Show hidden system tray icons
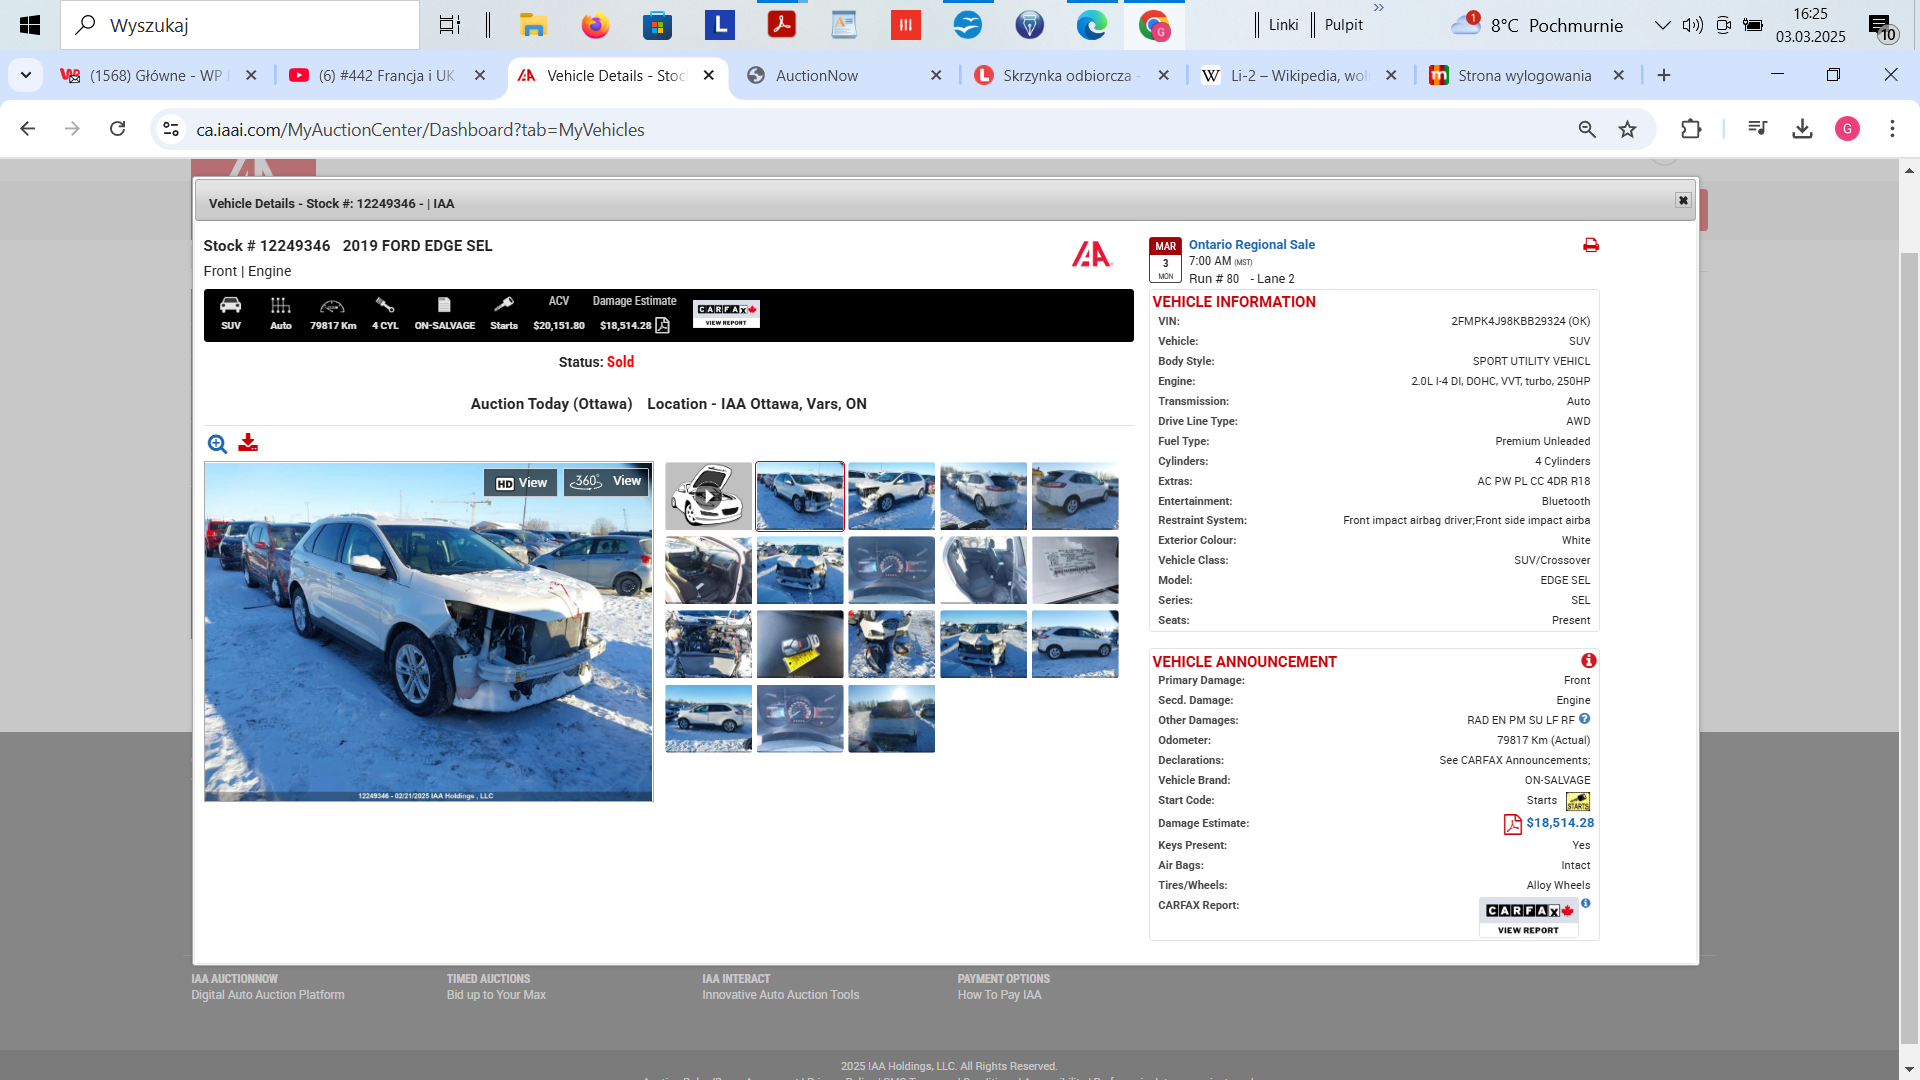The height and width of the screenshot is (1080, 1920). tap(1662, 25)
